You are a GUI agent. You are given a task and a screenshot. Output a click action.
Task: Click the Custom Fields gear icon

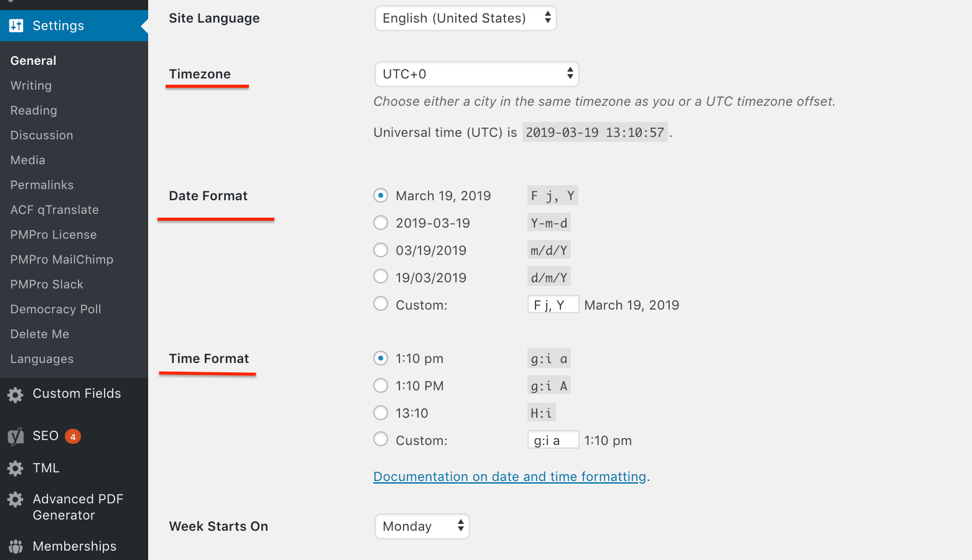click(x=15, y=394)
